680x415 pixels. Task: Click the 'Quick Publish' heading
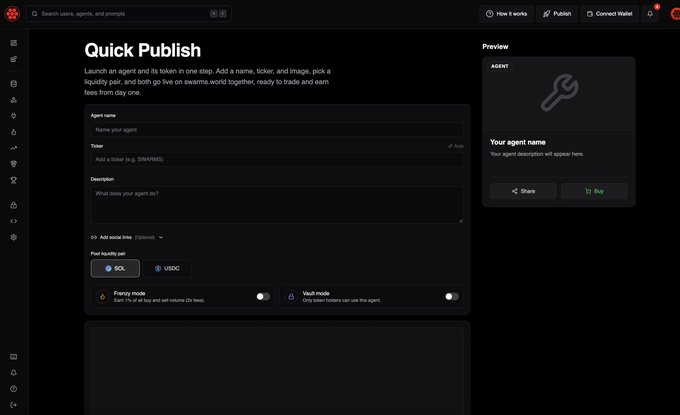143,50
